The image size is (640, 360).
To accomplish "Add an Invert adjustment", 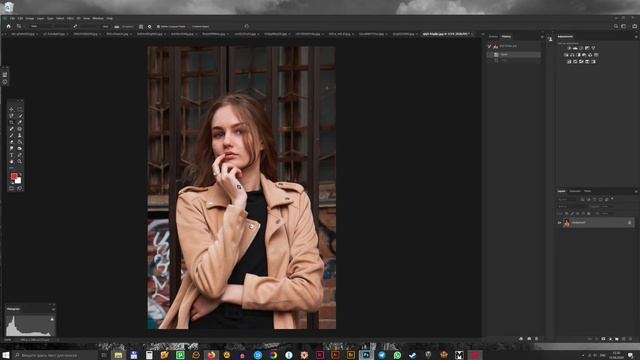I will pyautogui.click(x=569, y=62).
